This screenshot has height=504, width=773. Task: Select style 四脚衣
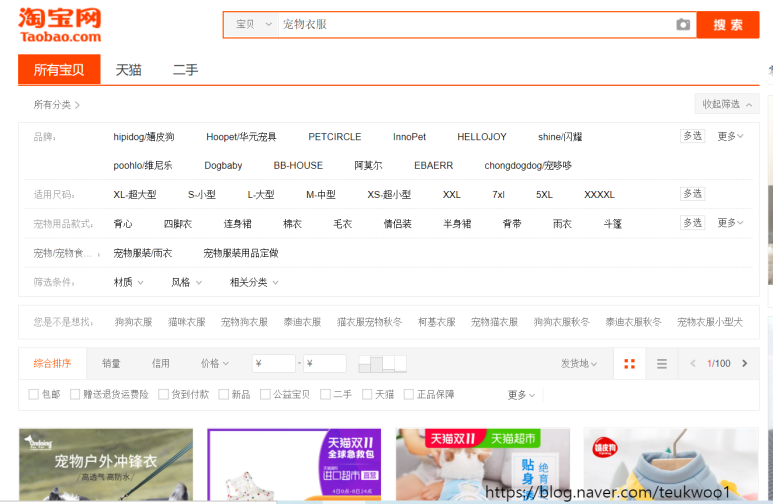click(177, 224)
